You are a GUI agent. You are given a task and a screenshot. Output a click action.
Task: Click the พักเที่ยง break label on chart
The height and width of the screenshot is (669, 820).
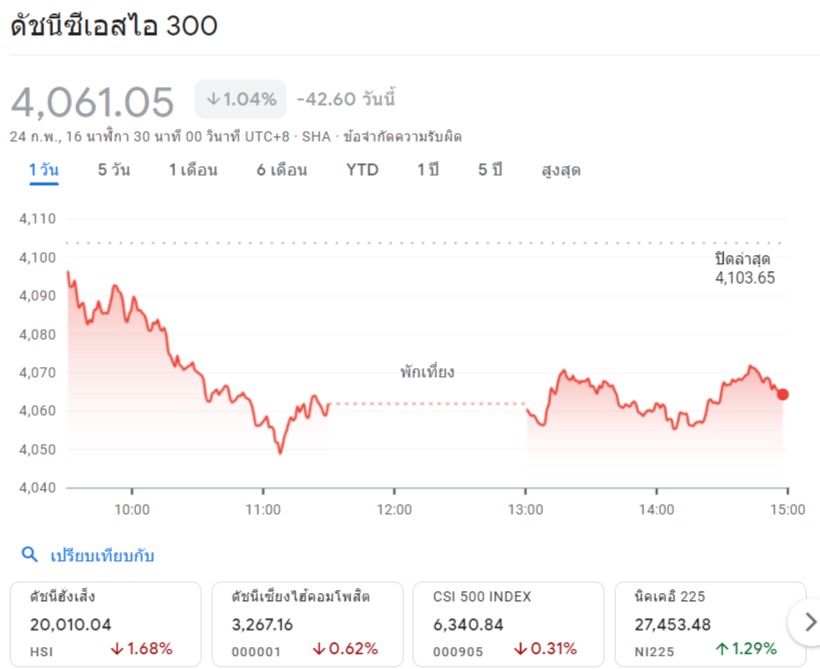click(x=427, y=372)
